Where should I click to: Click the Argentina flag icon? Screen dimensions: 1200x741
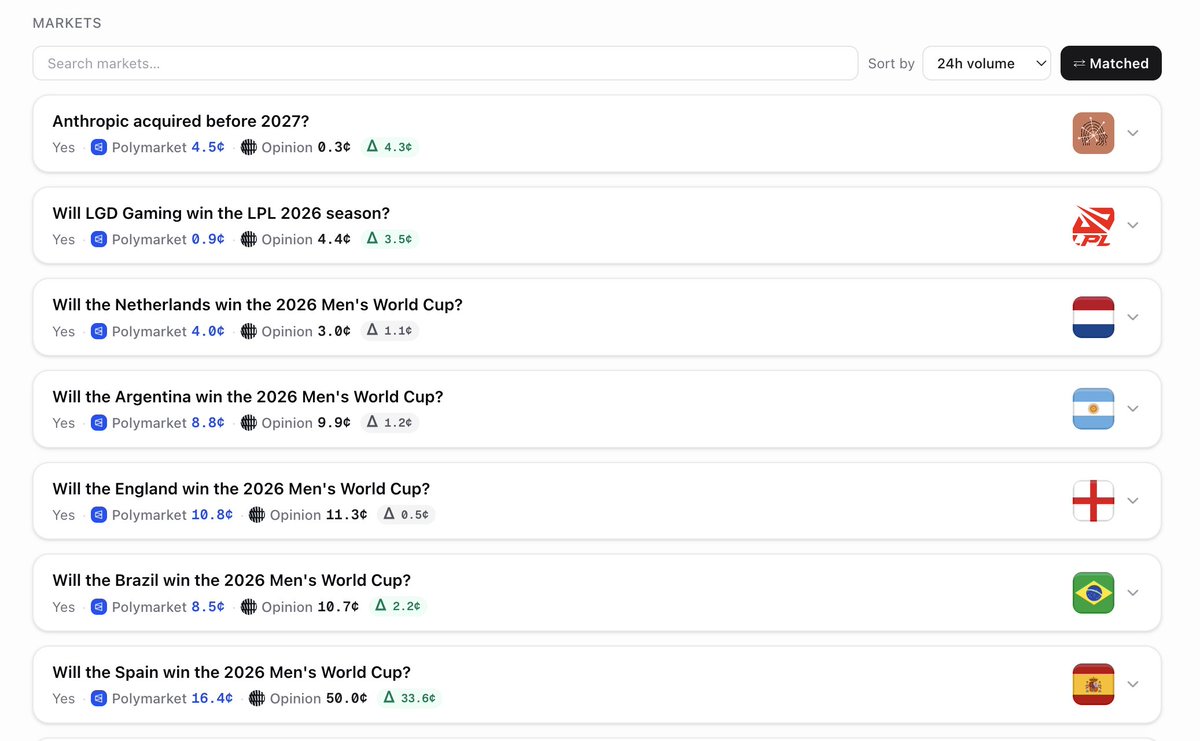(1093, 409)
